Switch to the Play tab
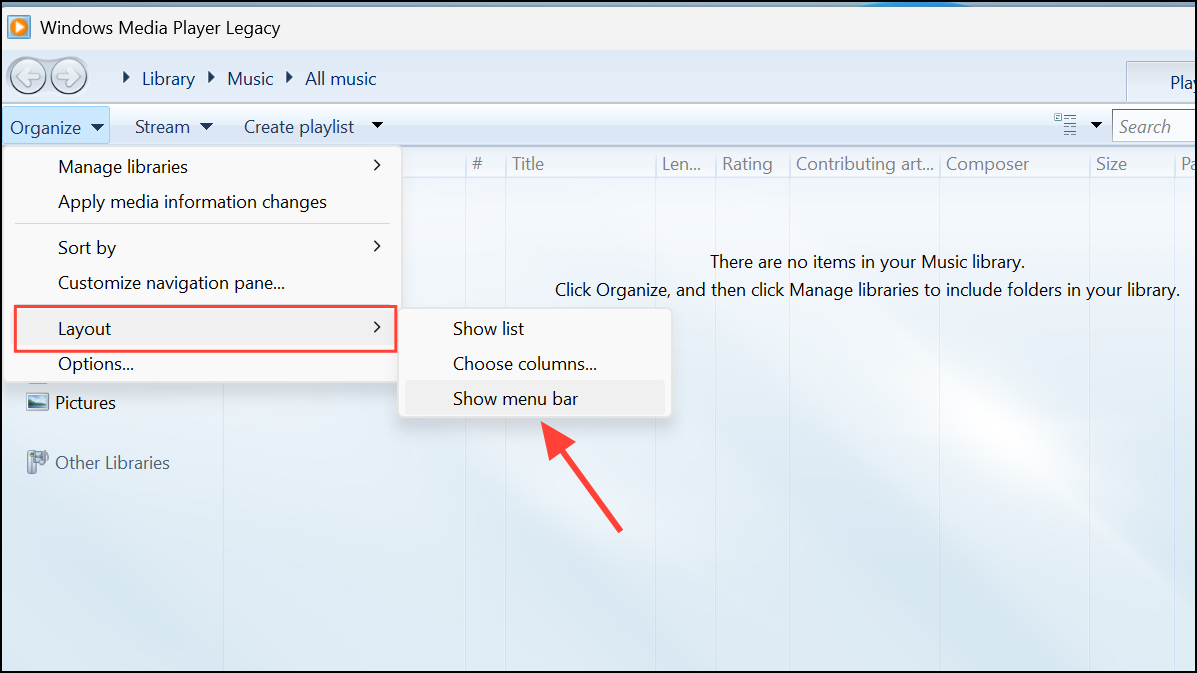1197x673 pixels. (x=1162, y=82)
